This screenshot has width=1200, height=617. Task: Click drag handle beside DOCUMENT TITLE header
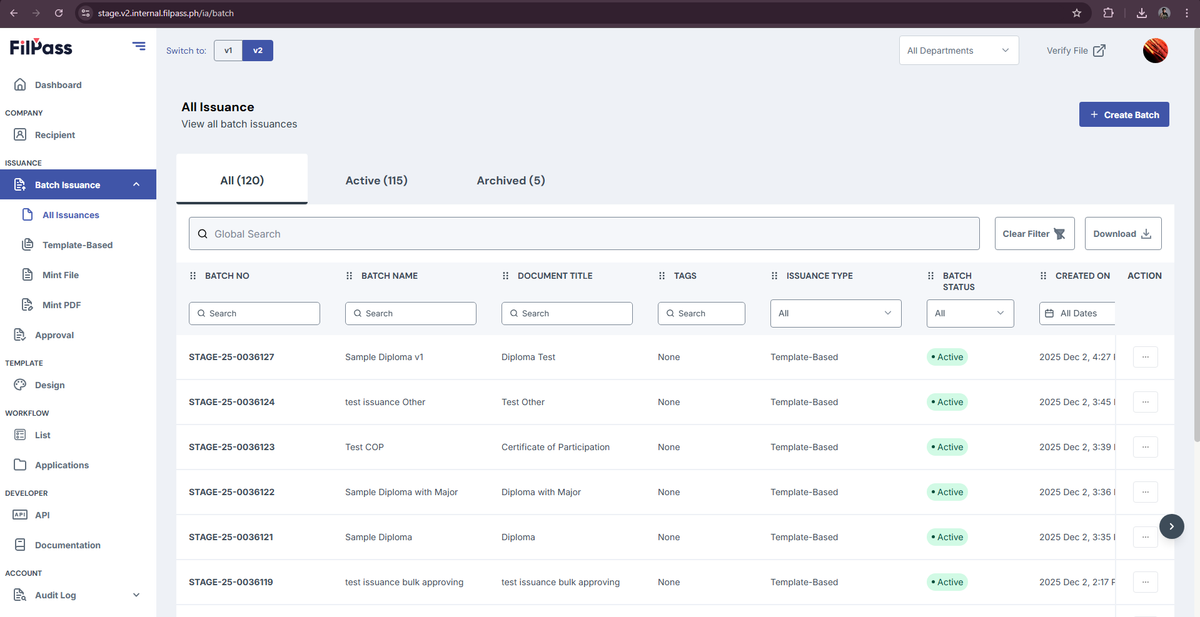pos(506,276)
